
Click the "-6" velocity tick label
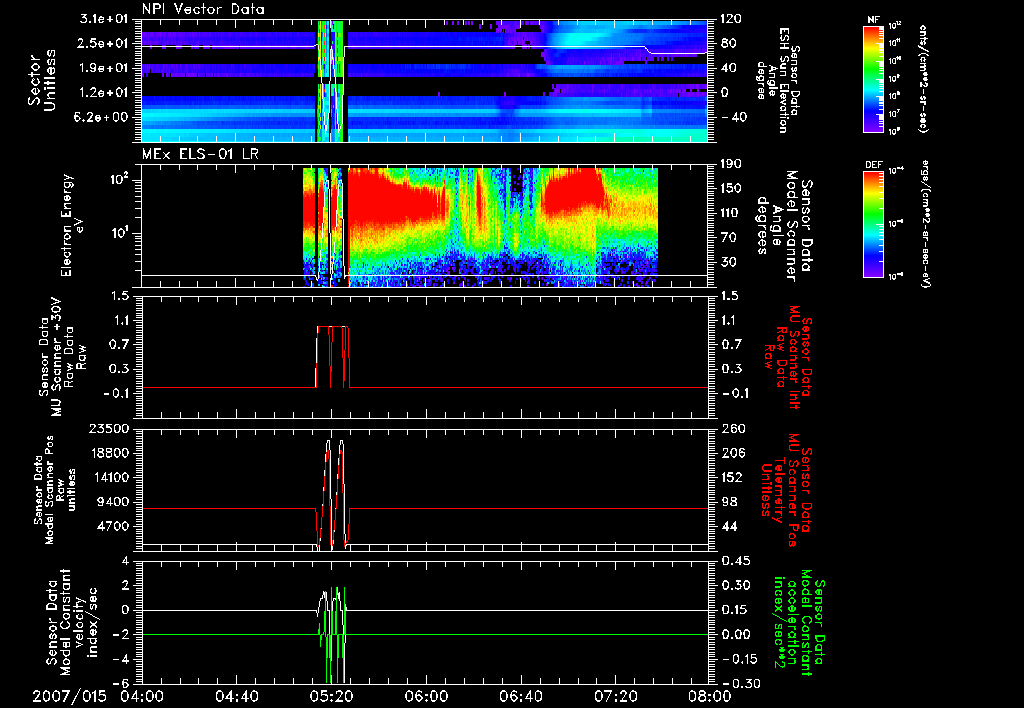tap(122, 683)
